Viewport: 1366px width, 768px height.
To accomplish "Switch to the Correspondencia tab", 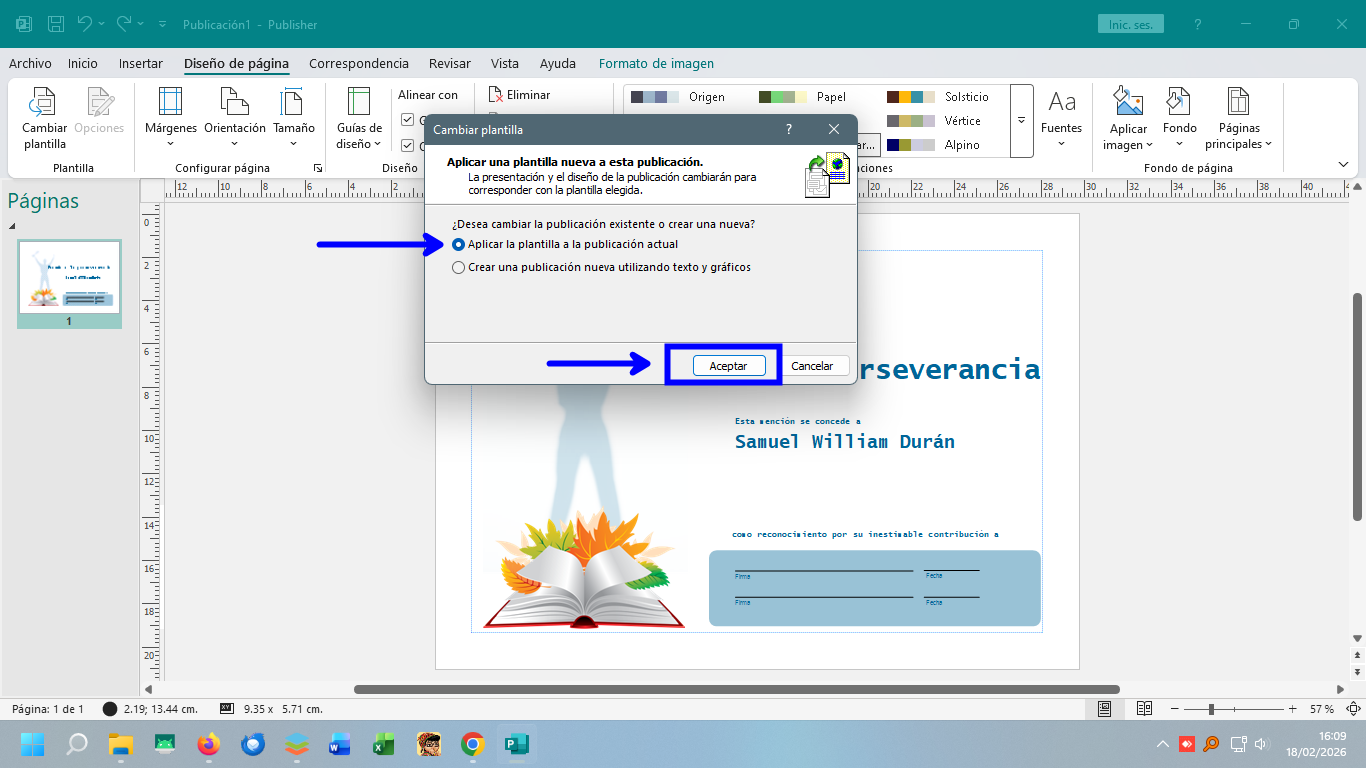I will pos(358,63).
